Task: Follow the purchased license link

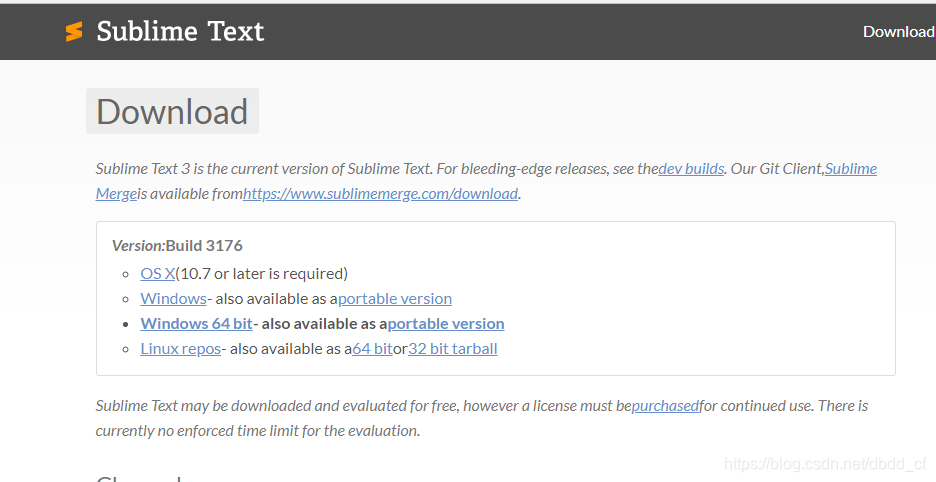Action: (x=665, y=406)
